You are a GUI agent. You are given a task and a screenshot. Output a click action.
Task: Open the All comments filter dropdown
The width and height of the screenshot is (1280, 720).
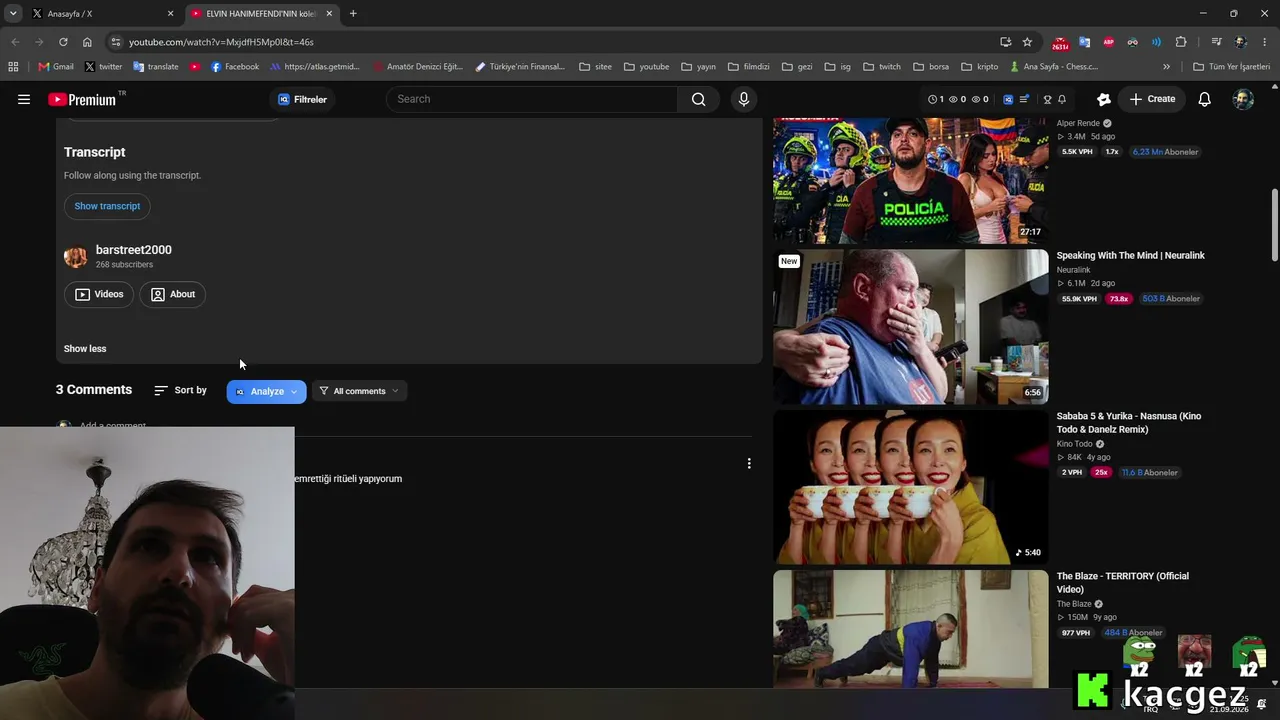click(359, 391)
